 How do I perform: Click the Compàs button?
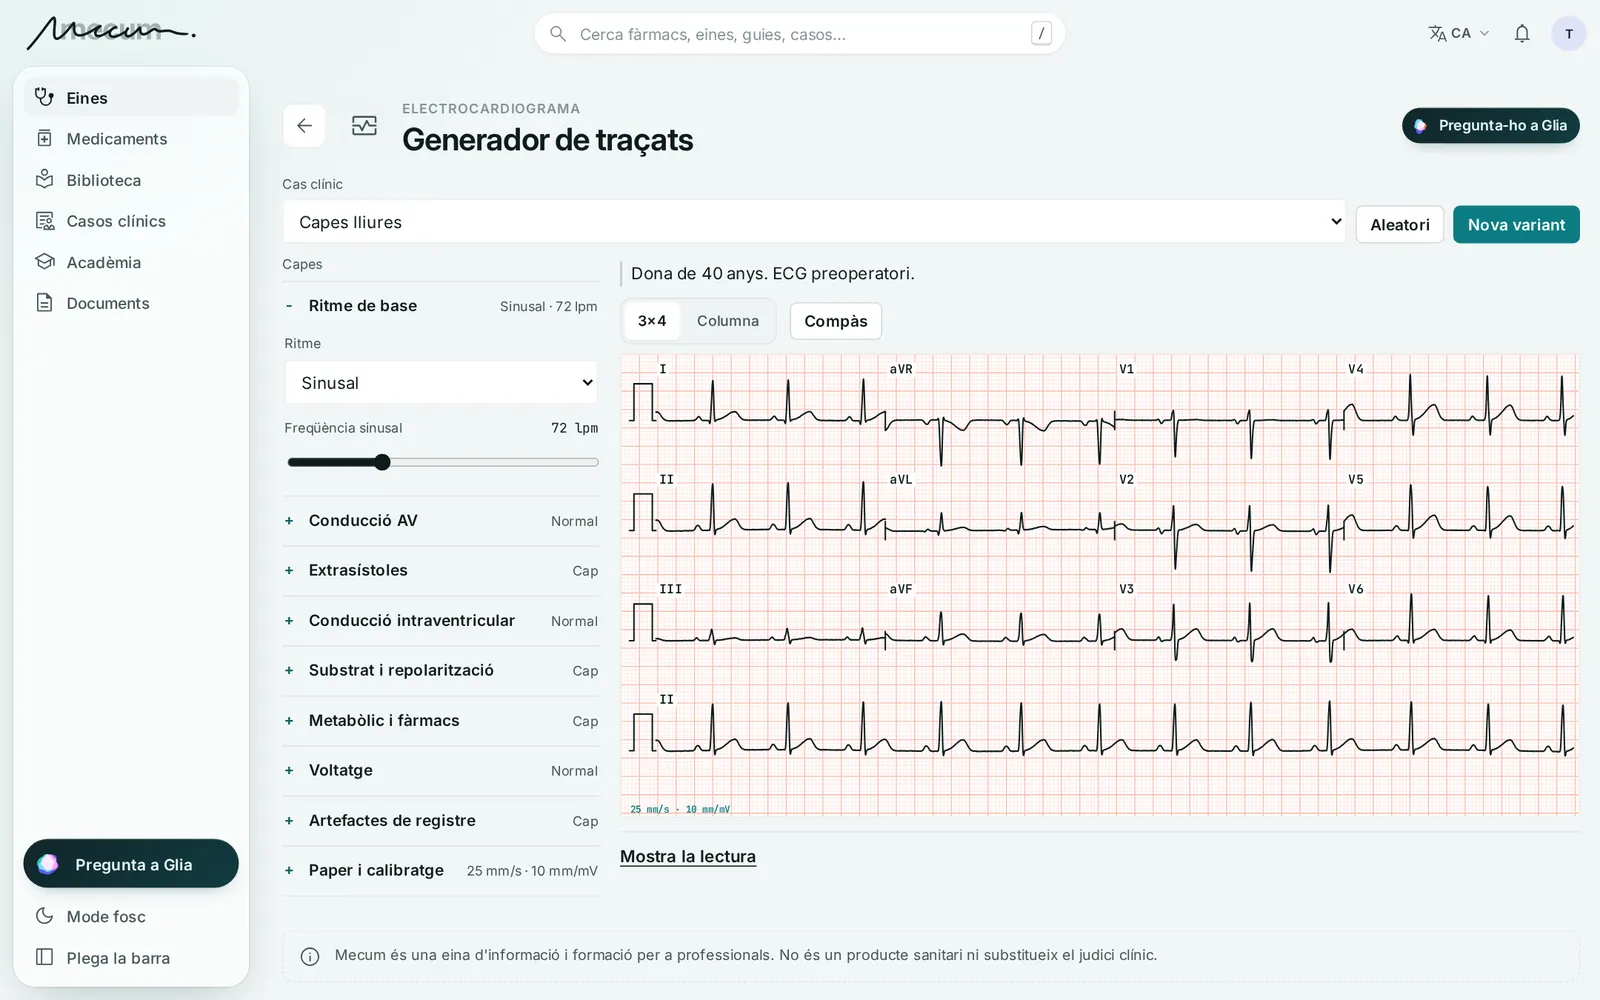coord(836,321)
